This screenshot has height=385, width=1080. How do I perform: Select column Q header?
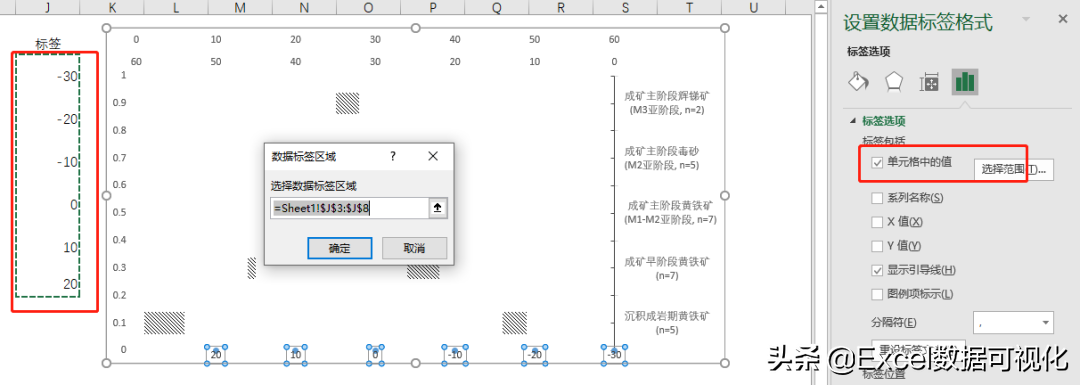[x=497, y=7]
